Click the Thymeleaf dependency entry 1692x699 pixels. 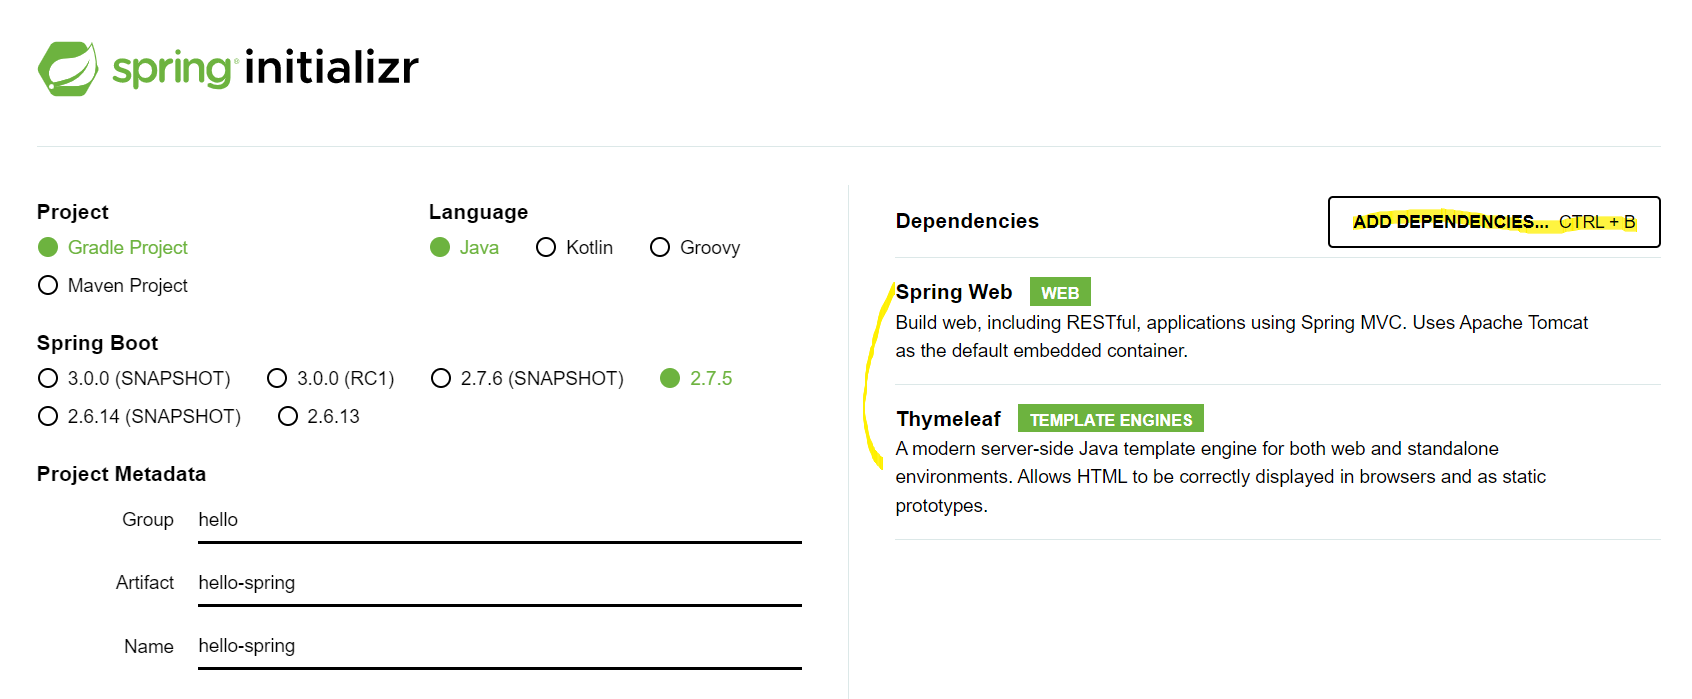pyautogui.click(x=1278, y=462)
